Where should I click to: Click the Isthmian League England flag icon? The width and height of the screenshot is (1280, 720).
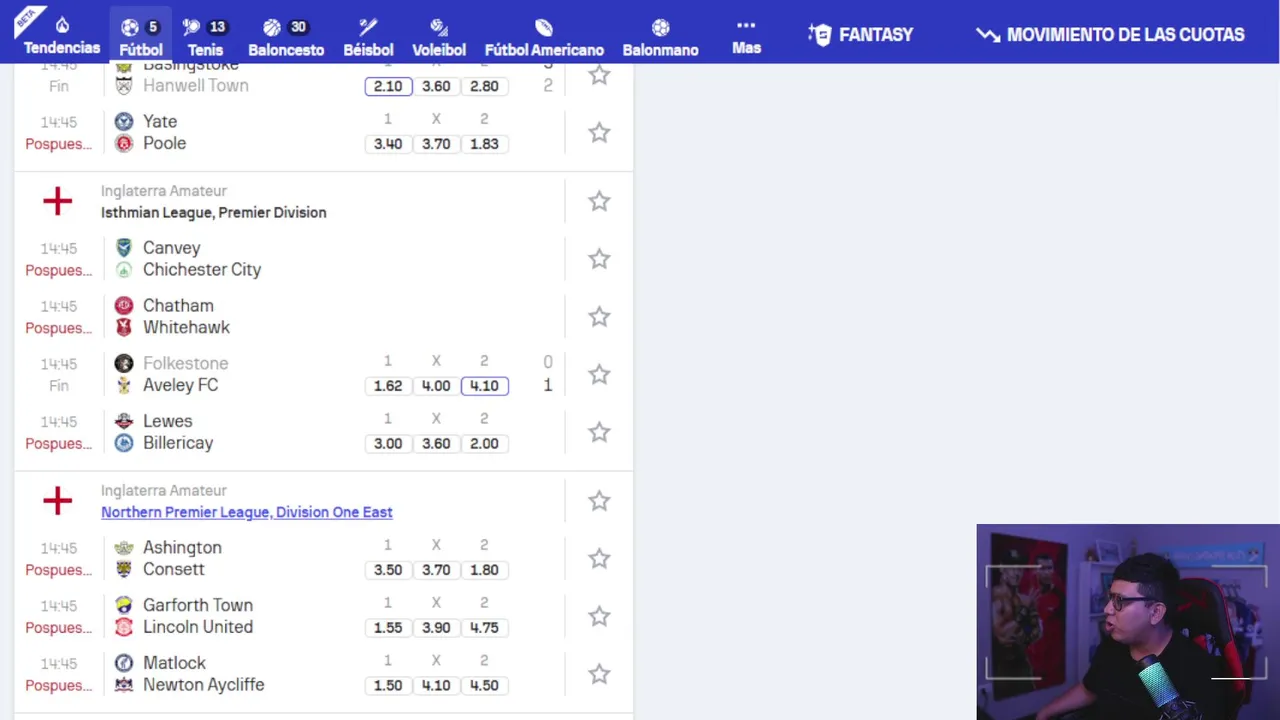pyautogui.click(x=58, y=201)
